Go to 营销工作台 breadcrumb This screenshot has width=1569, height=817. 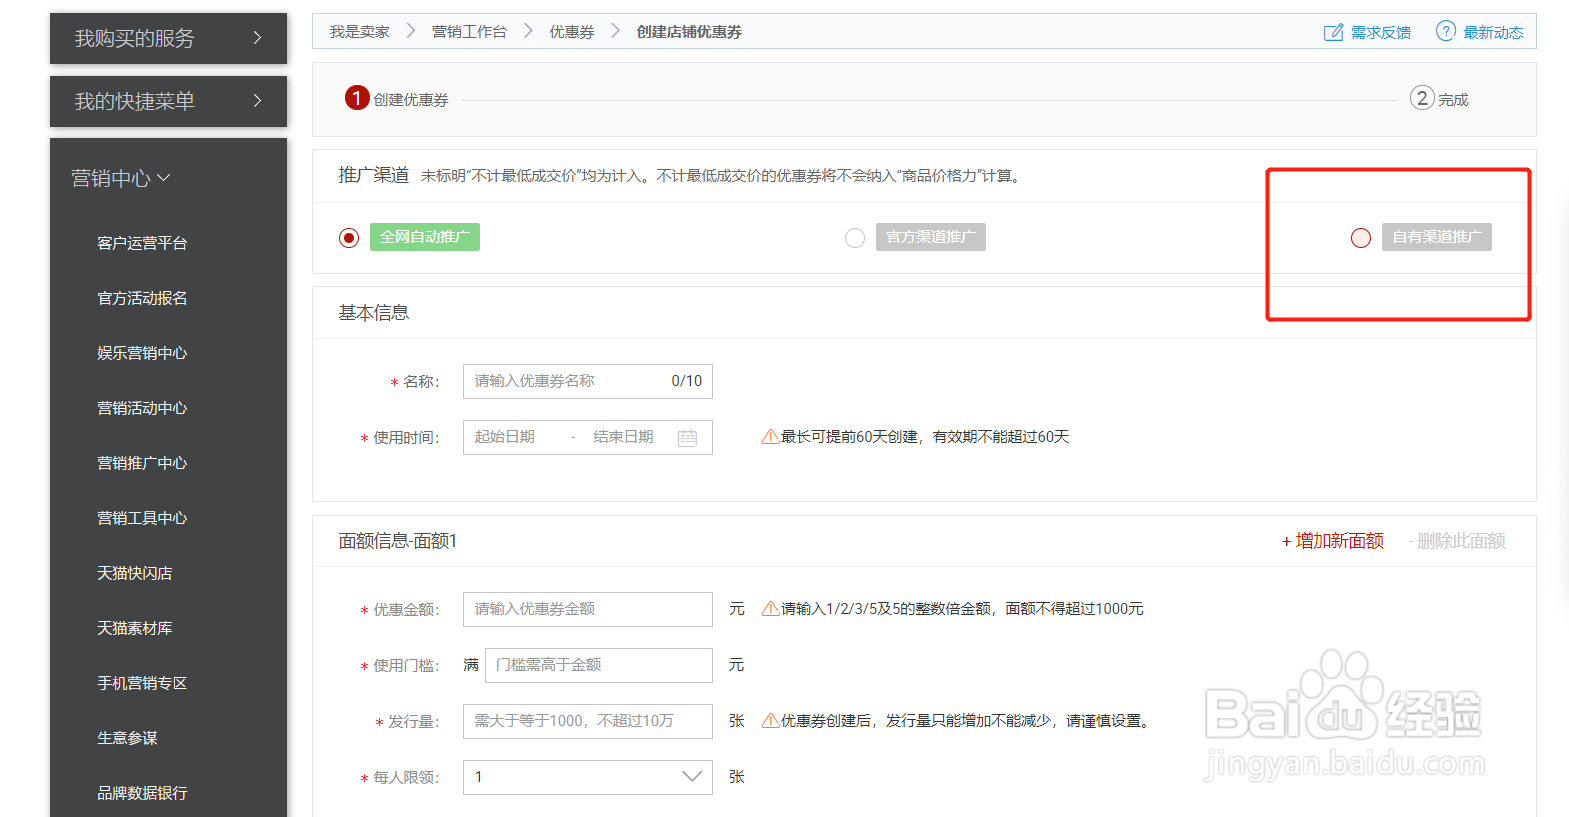469,32
